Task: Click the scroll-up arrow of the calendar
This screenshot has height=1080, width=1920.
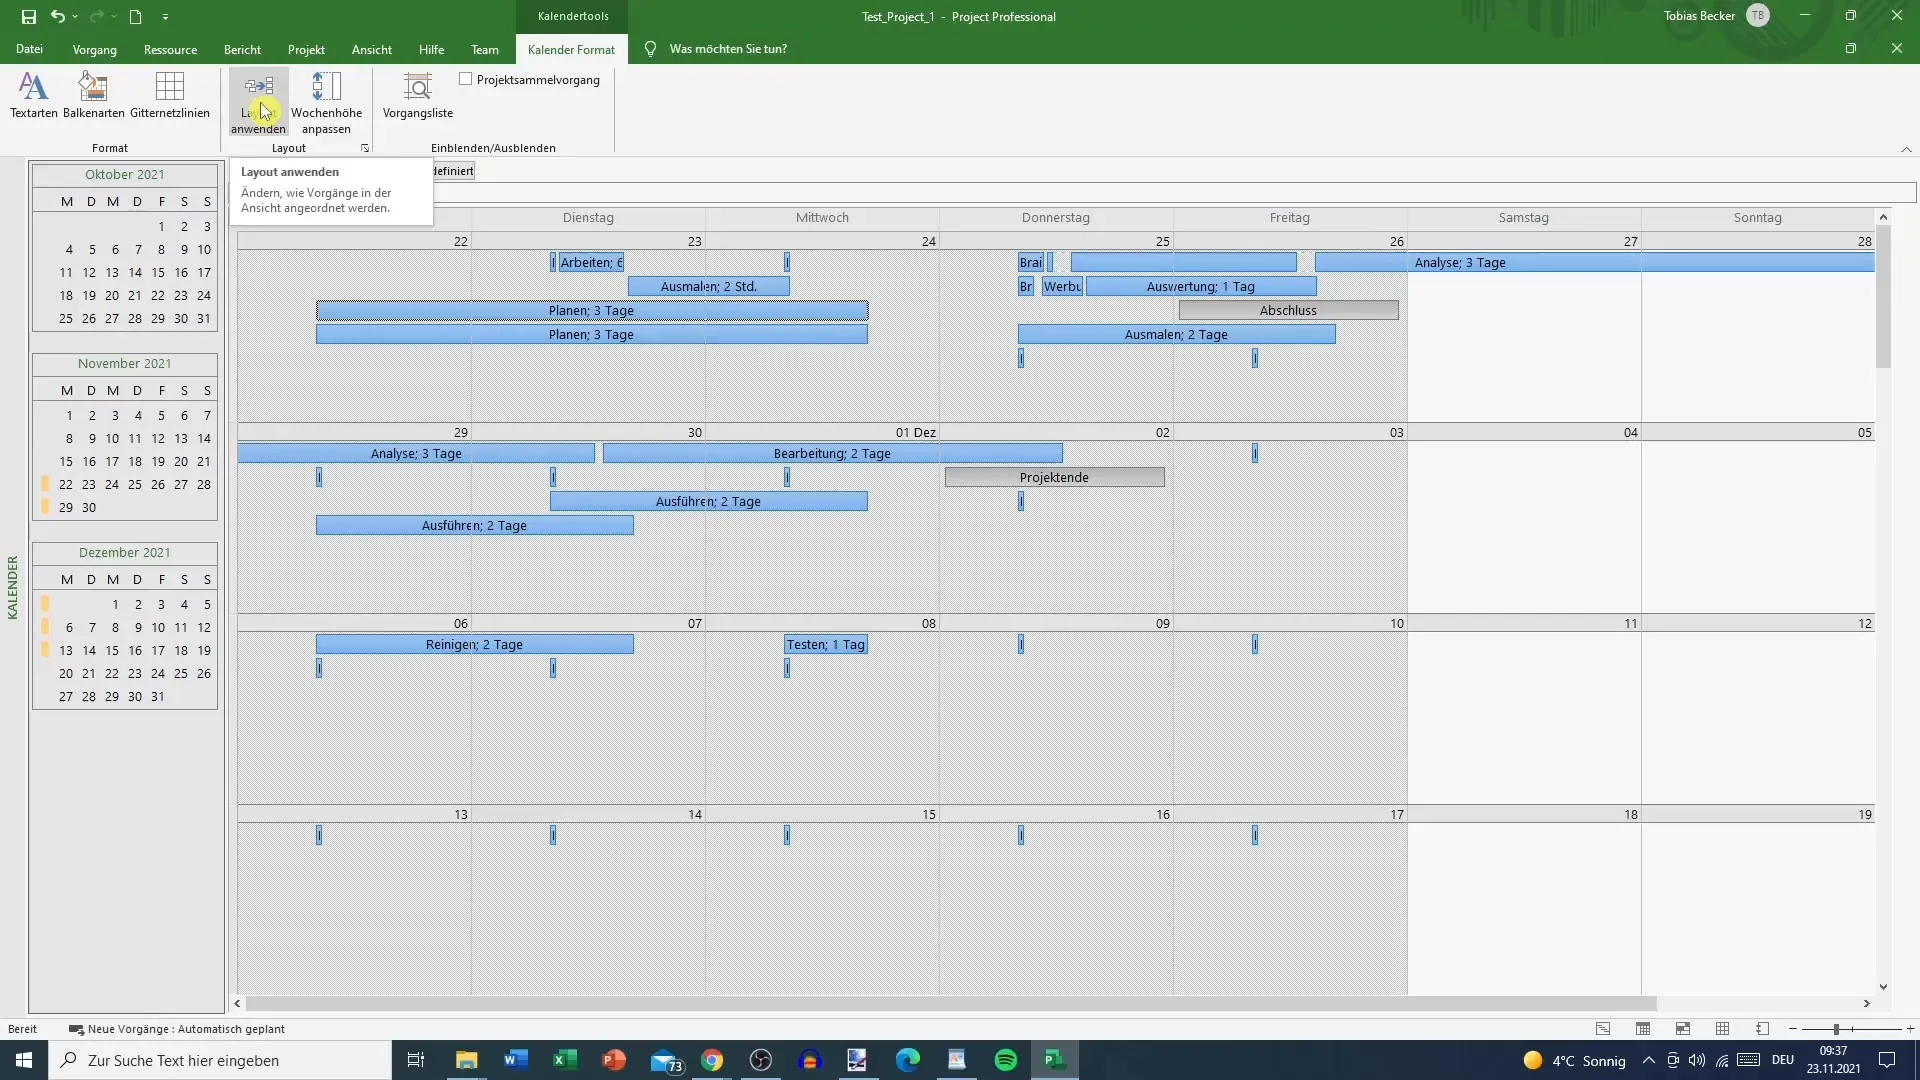Action: coord(1883,217)
